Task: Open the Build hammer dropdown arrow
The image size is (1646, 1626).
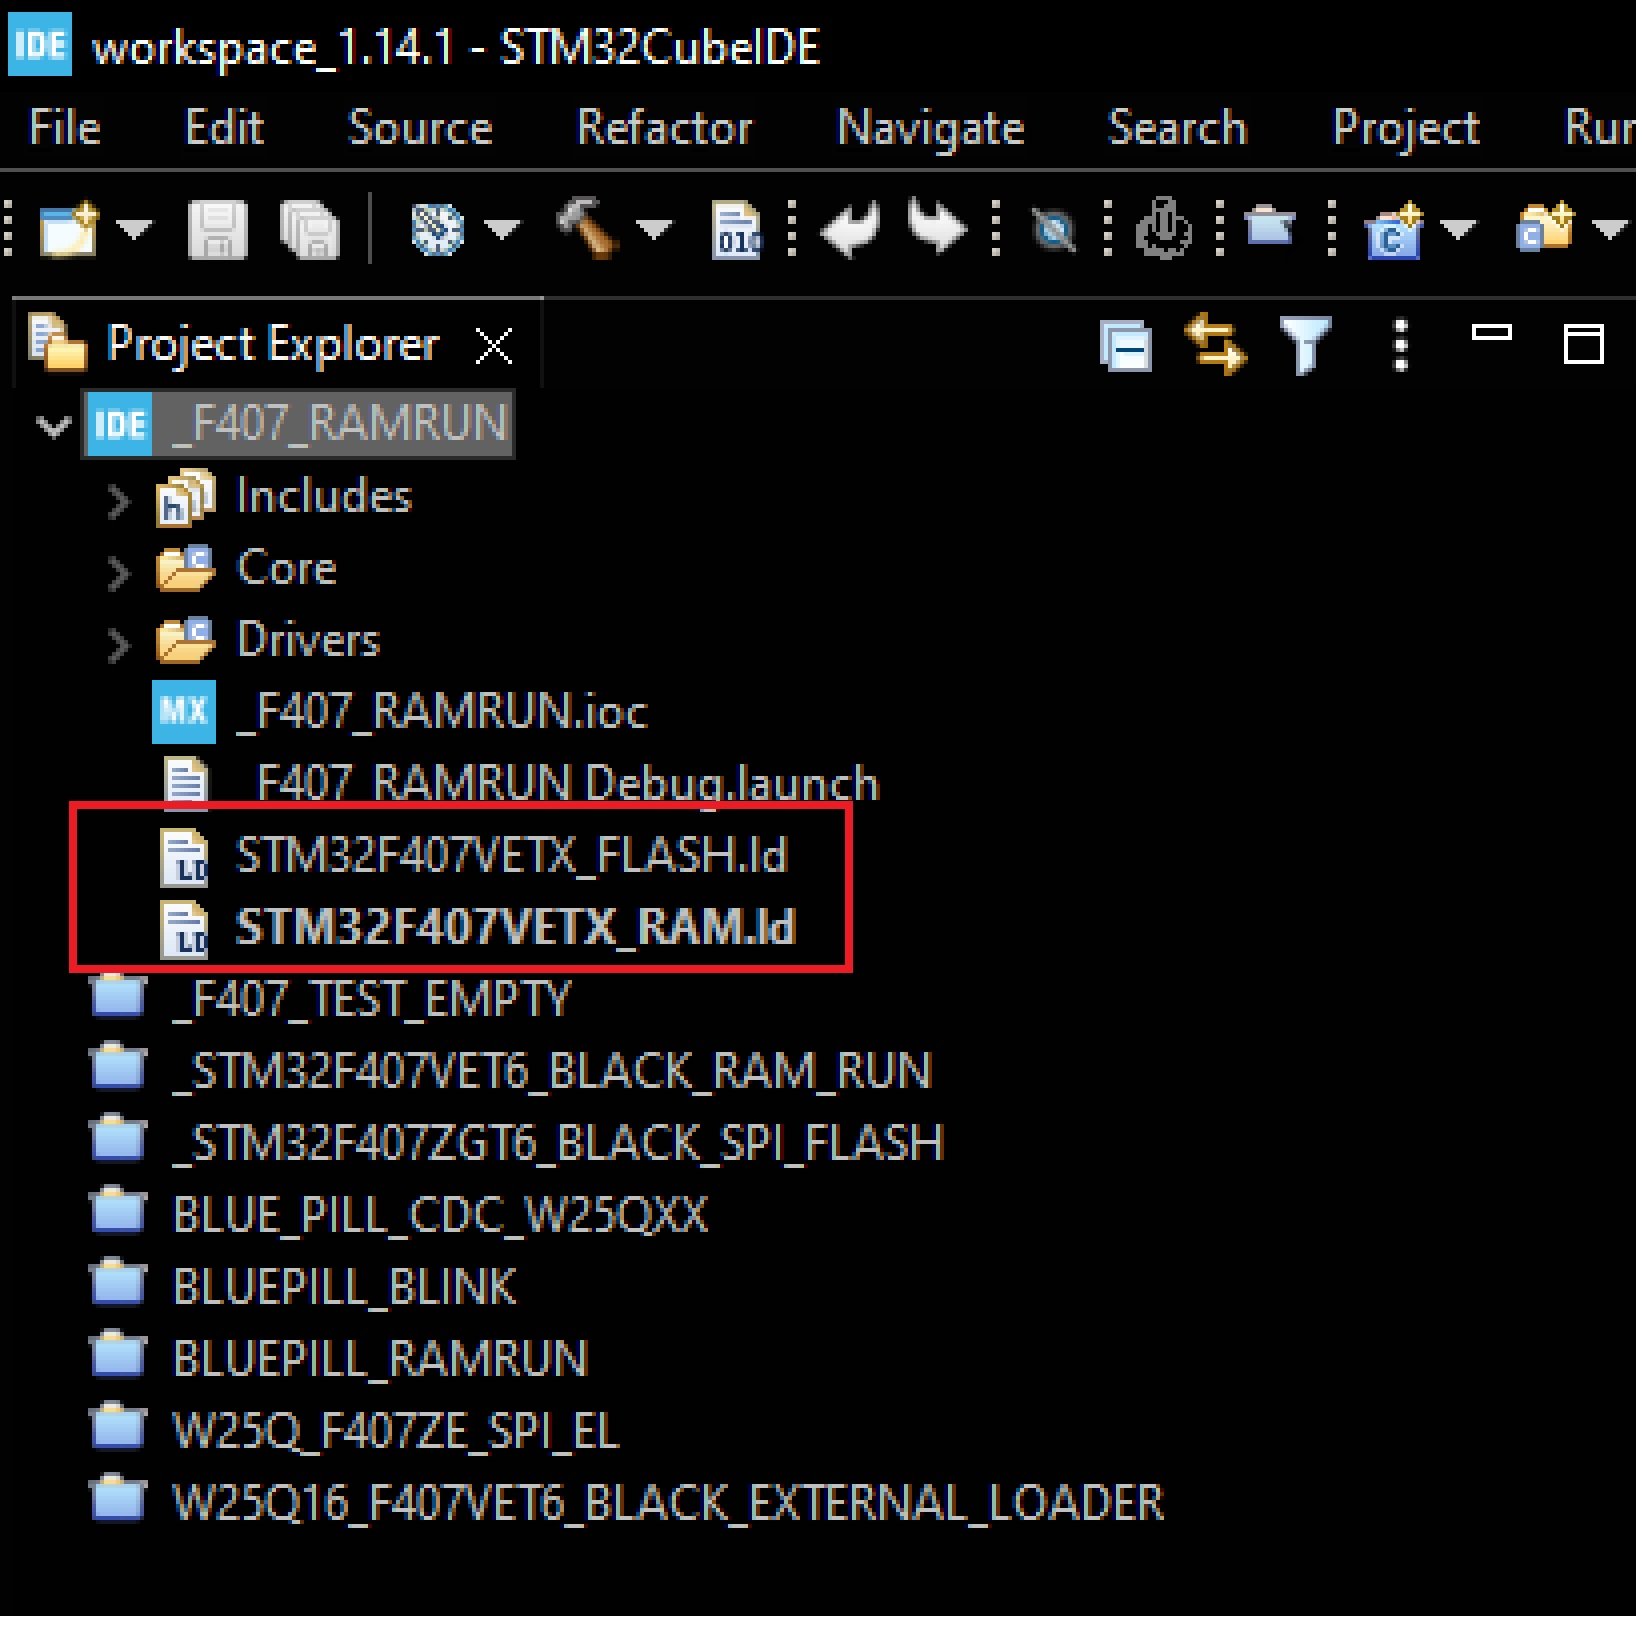Action: click(x=654, y=230)
